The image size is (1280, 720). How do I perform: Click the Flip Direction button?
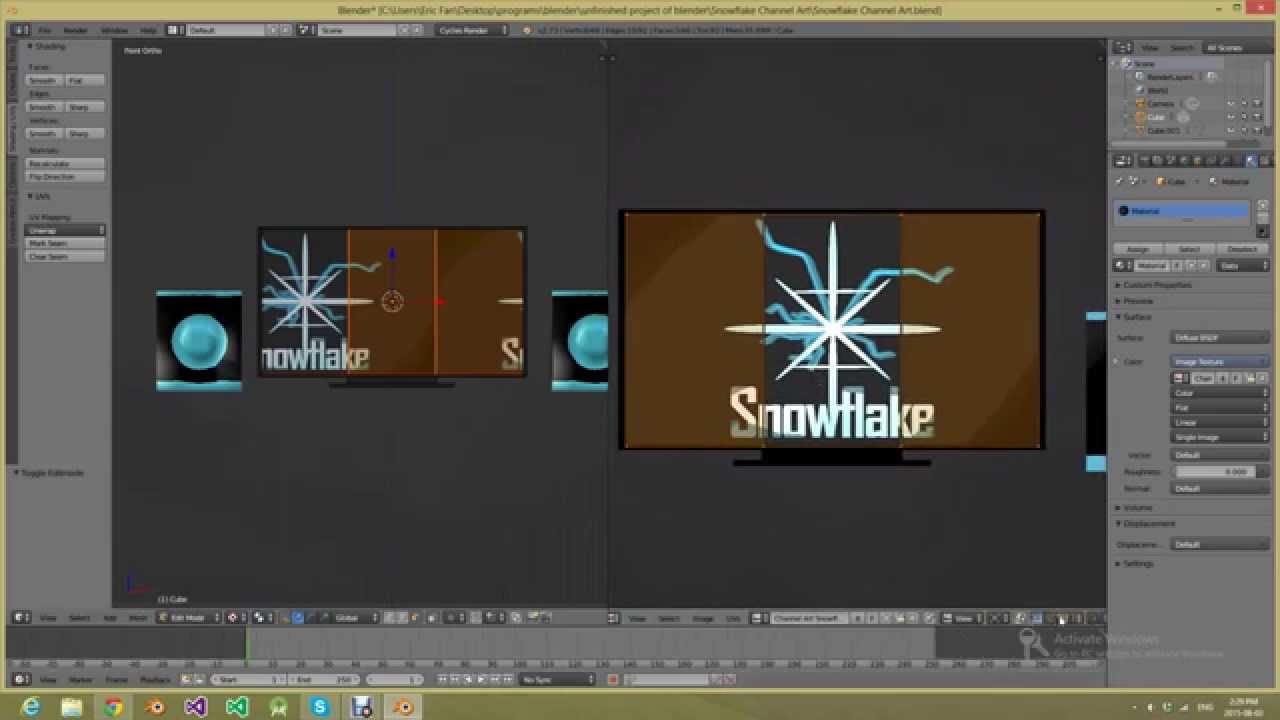click(65, 176)
